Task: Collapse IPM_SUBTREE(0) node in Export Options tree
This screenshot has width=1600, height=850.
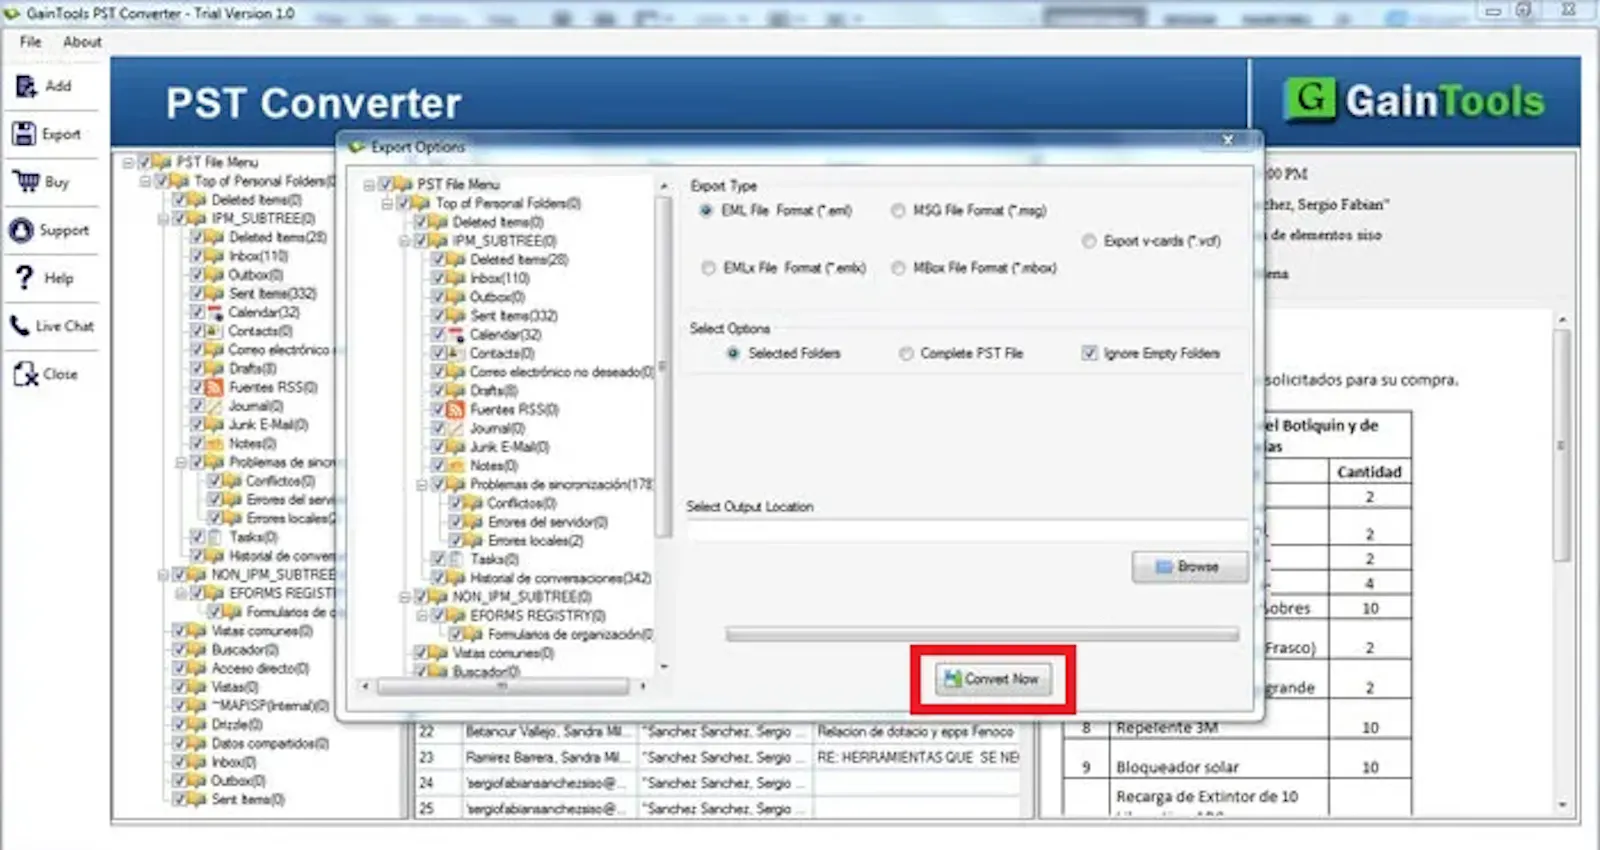Action: point(405,241)
